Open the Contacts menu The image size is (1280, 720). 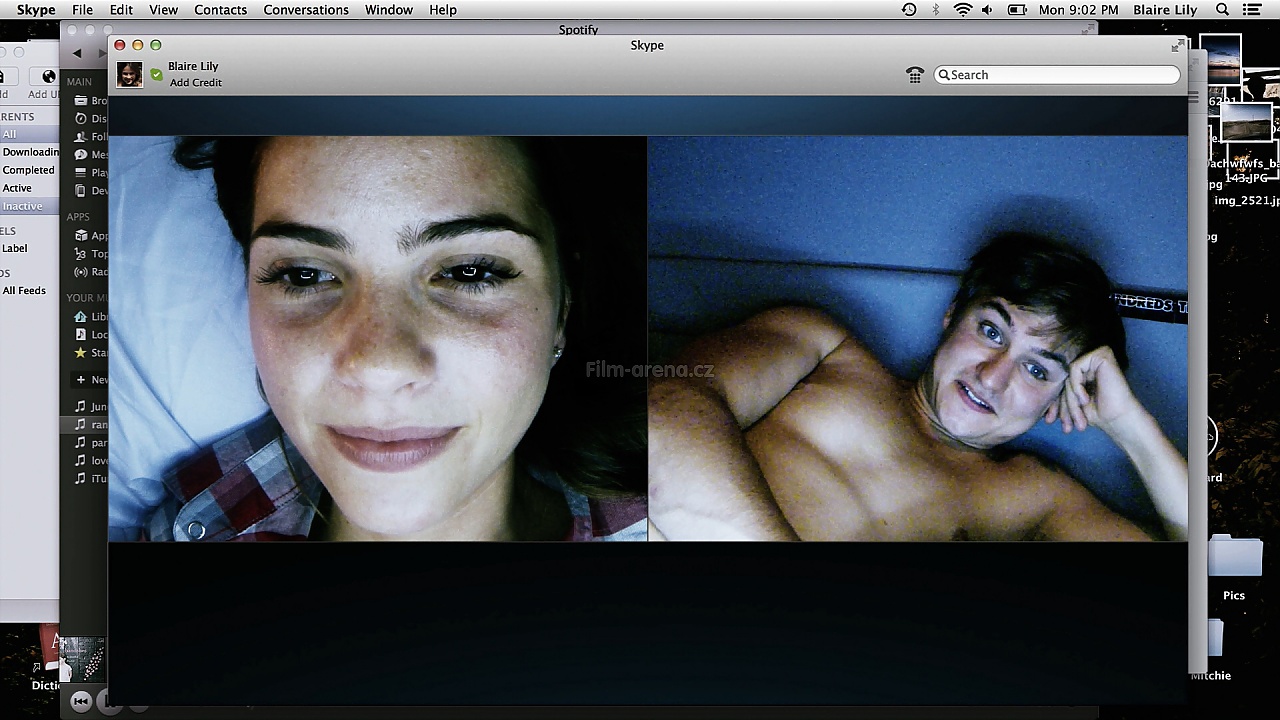coord(220,10)
